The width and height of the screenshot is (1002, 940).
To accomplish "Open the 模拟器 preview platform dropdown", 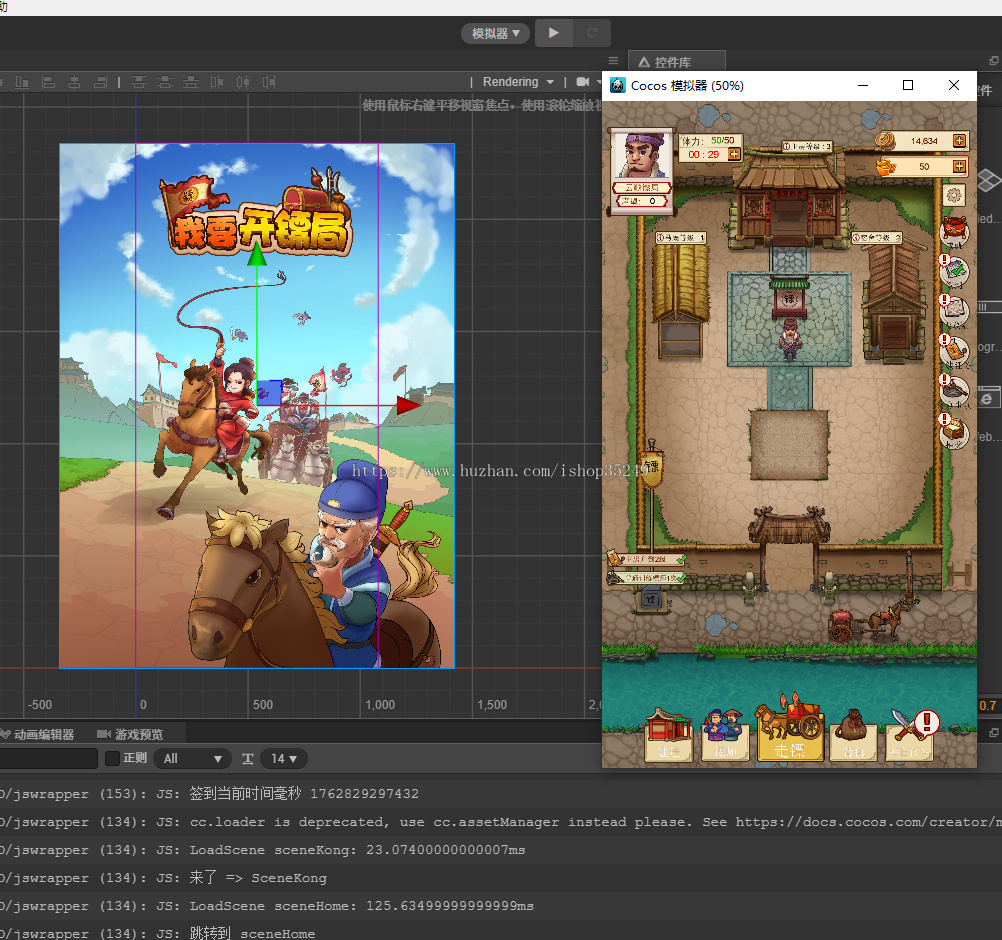I will tap(495, 33).
